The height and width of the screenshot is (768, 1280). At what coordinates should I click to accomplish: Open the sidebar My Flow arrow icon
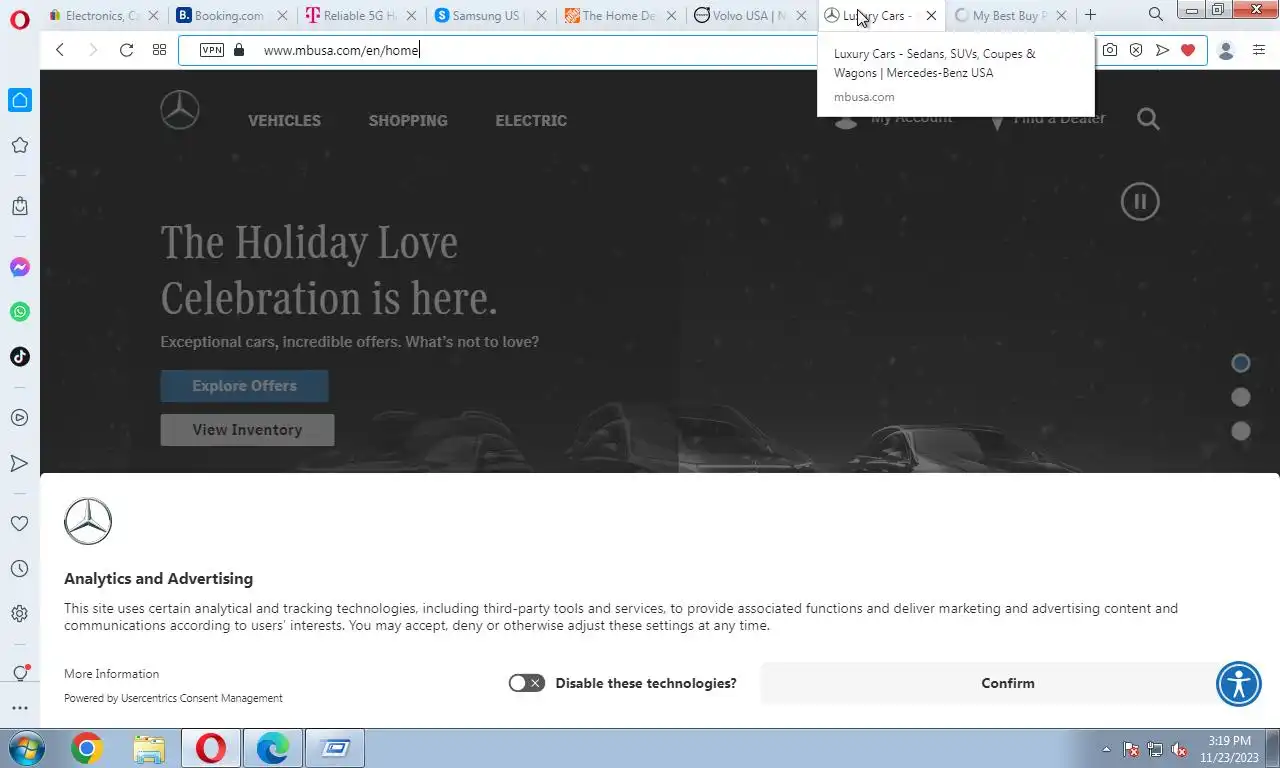(20, 463)
